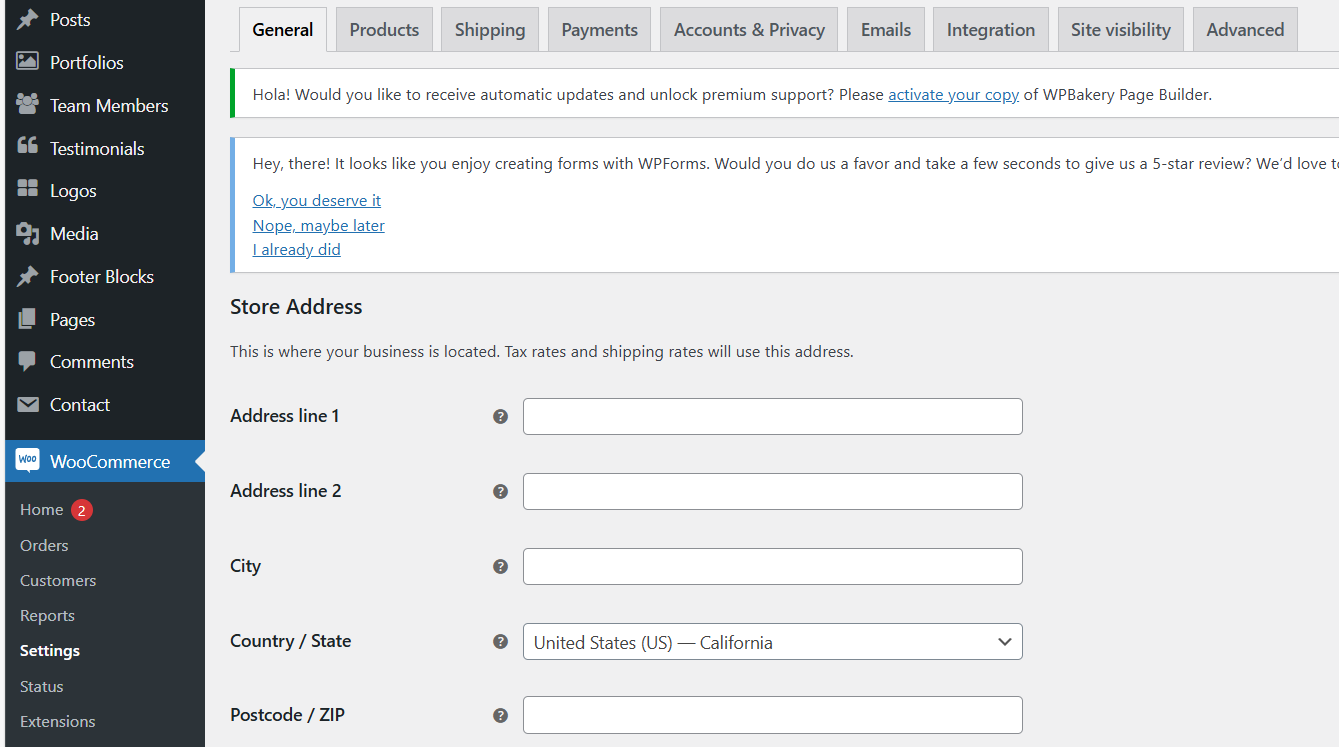Click the Media icon in sidebar
This screenshot has height=747, width=1339.
[x=28, y=234]
